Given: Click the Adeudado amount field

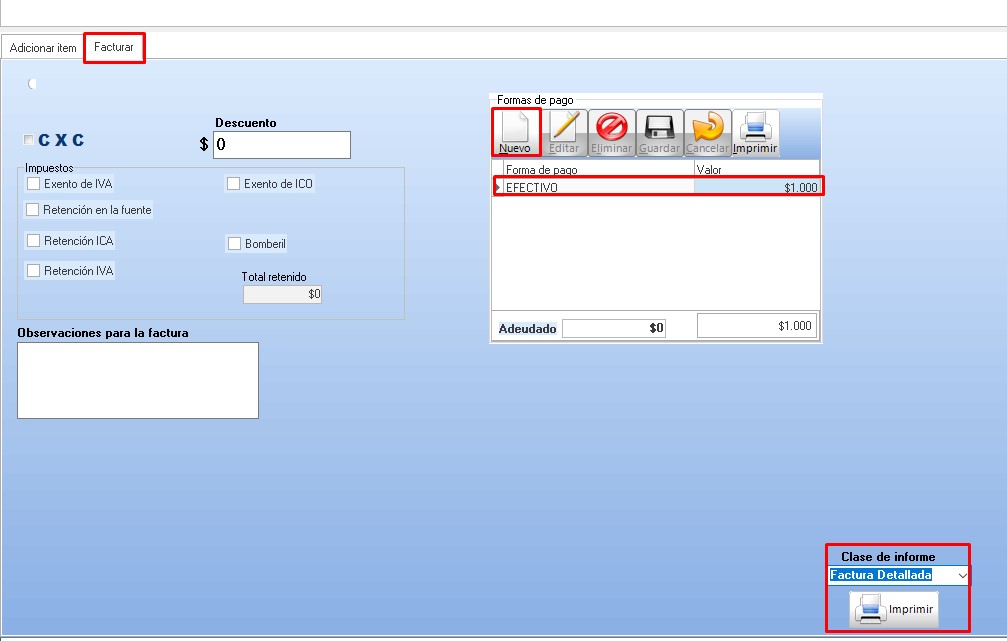Looking at the screenshot, I should [x=614, y=328].
